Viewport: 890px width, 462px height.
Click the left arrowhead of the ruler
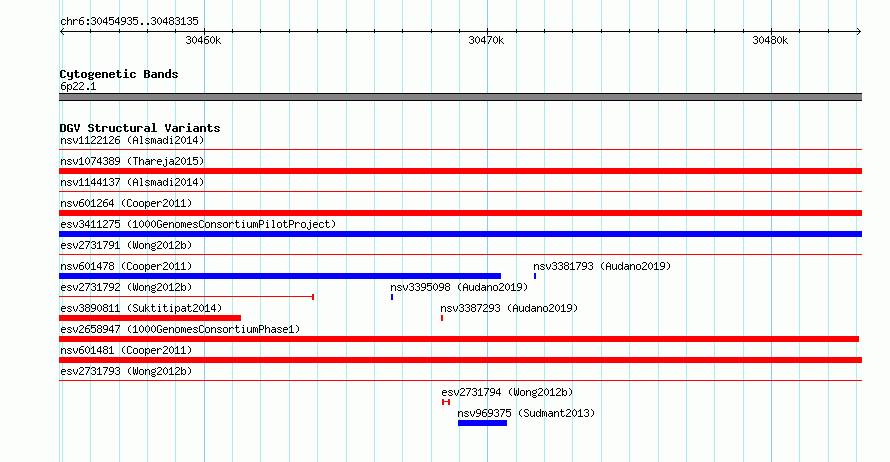pos(62,31)
